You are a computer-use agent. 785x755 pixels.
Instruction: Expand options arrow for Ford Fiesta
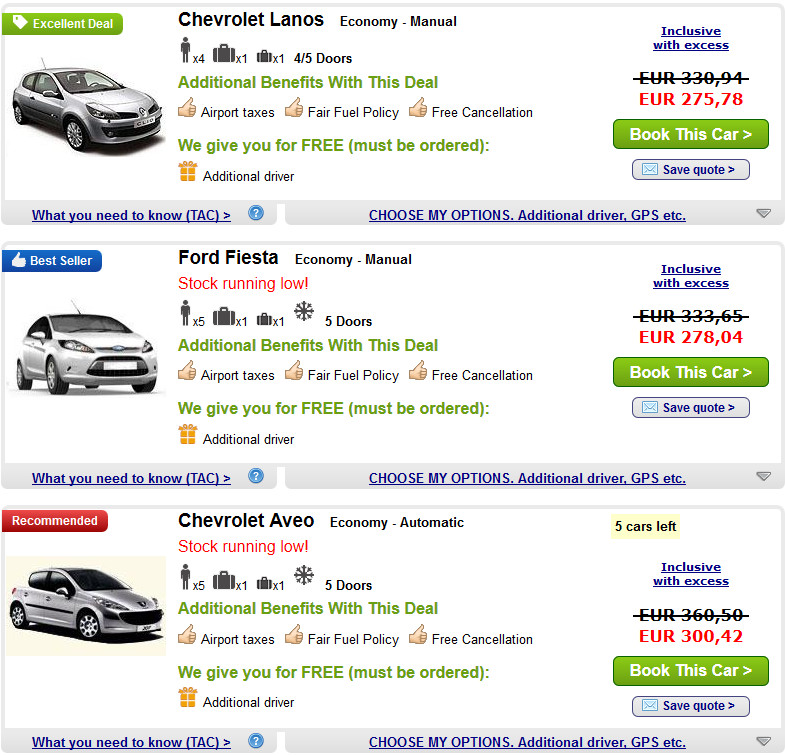point(764,477)
